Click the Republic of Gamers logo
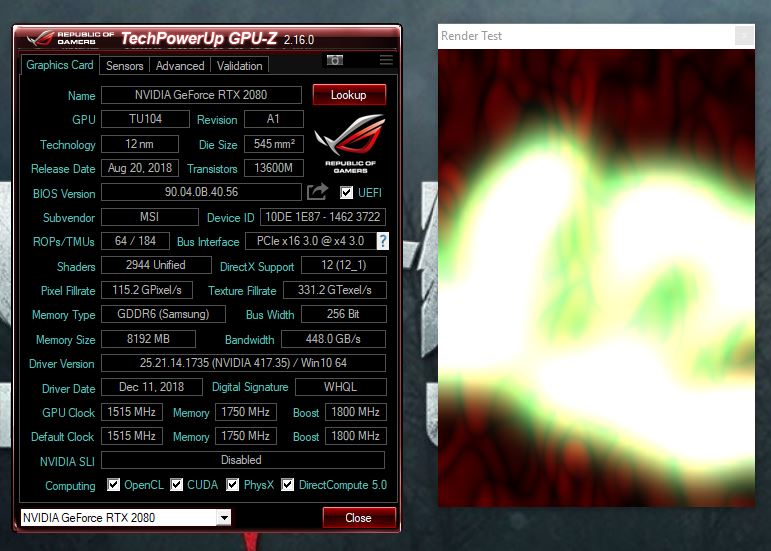The height and width of the screenshot is (551, 771). pyautogui.click(x=350, y=143)
